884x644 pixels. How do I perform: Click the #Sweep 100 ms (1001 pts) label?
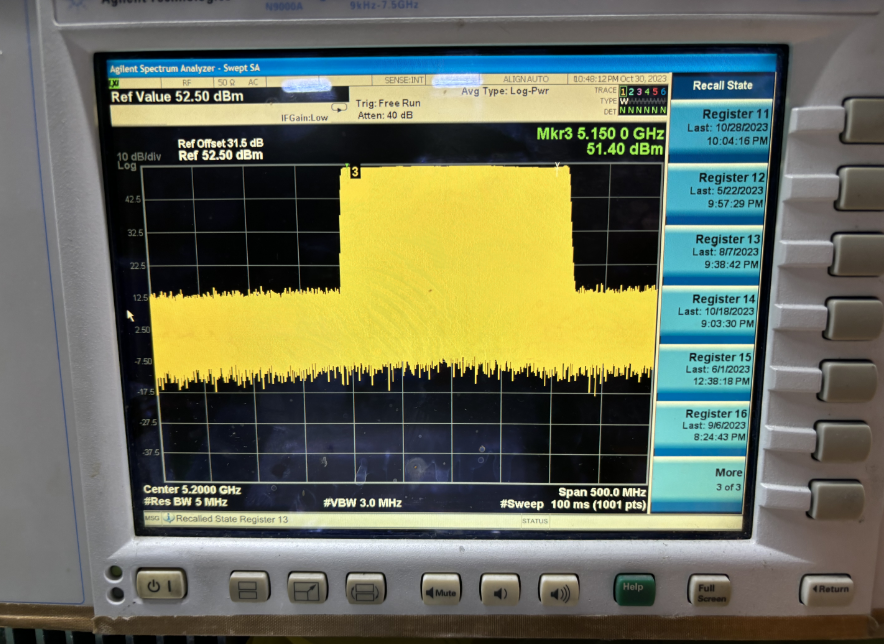coord(573,504)
